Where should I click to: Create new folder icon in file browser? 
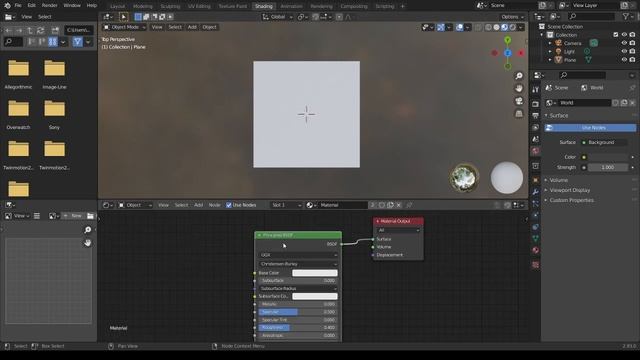coord(55,30)
